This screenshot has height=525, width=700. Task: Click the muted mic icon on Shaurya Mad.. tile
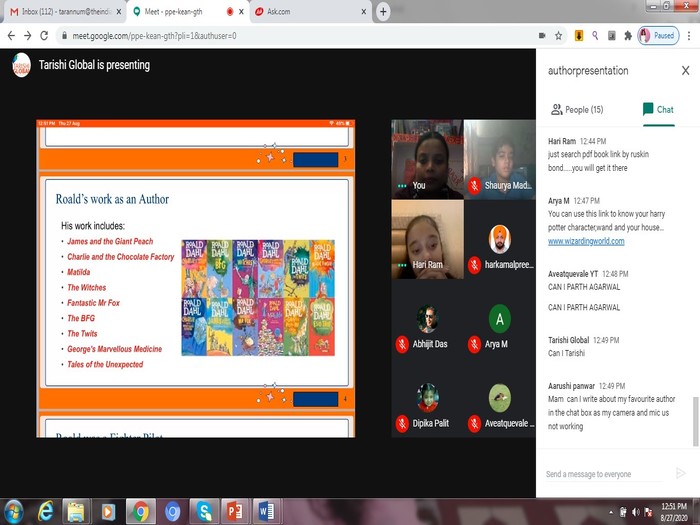point(475,185)
